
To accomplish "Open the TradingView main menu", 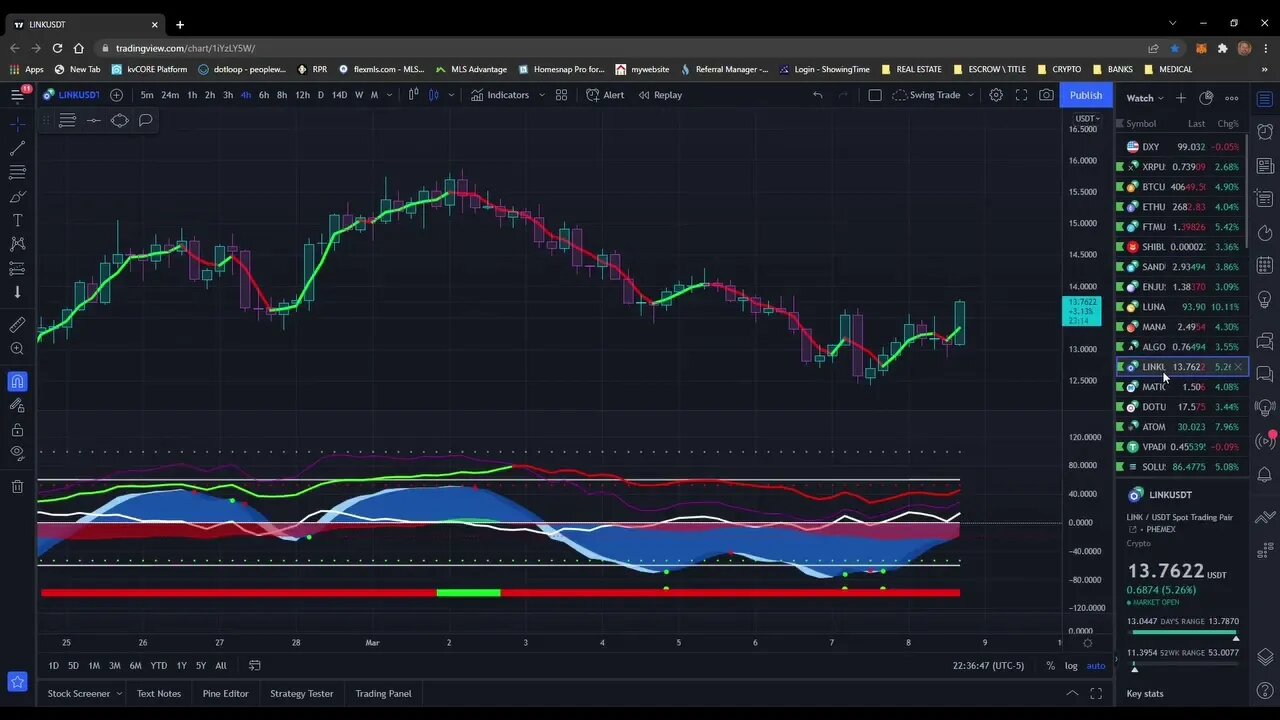I will 17,95.
